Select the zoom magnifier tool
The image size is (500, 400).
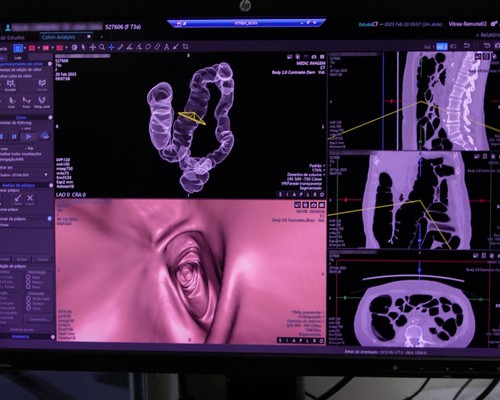(x=102, y=47)
